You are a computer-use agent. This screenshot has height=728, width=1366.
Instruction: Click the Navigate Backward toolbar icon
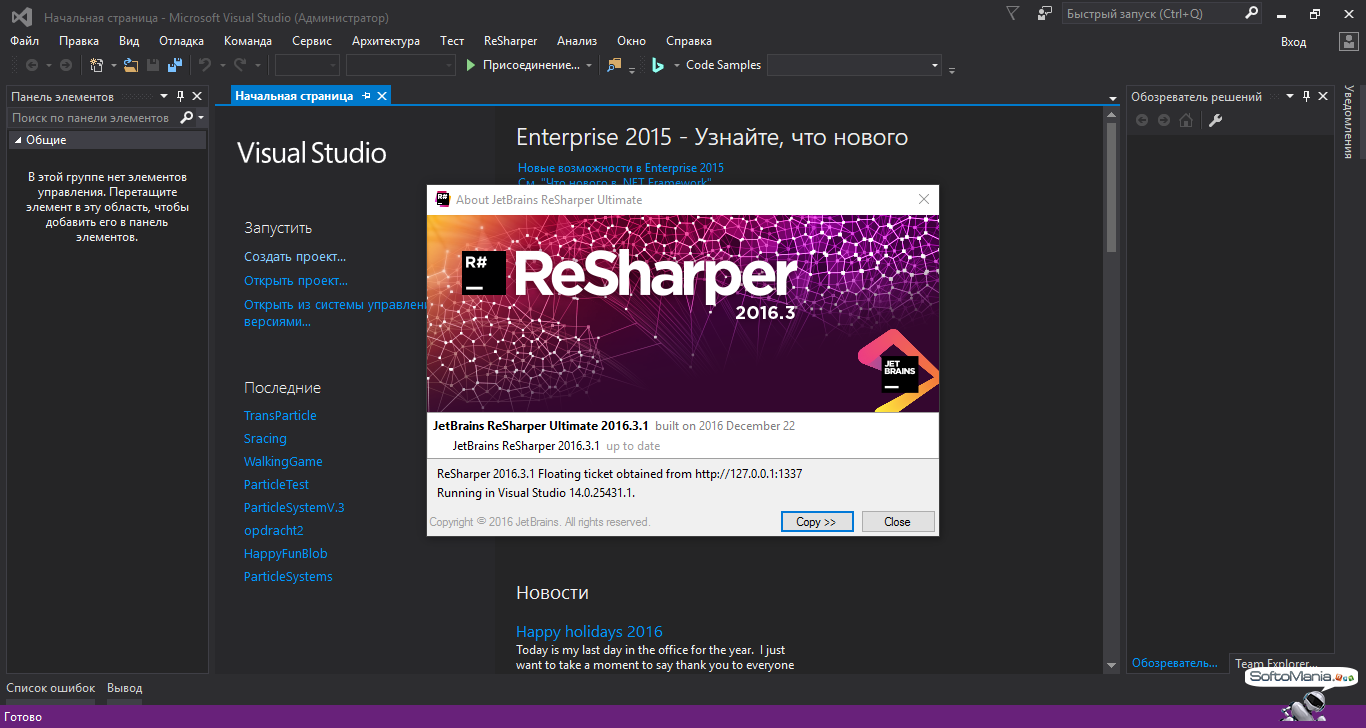[32, 65]
